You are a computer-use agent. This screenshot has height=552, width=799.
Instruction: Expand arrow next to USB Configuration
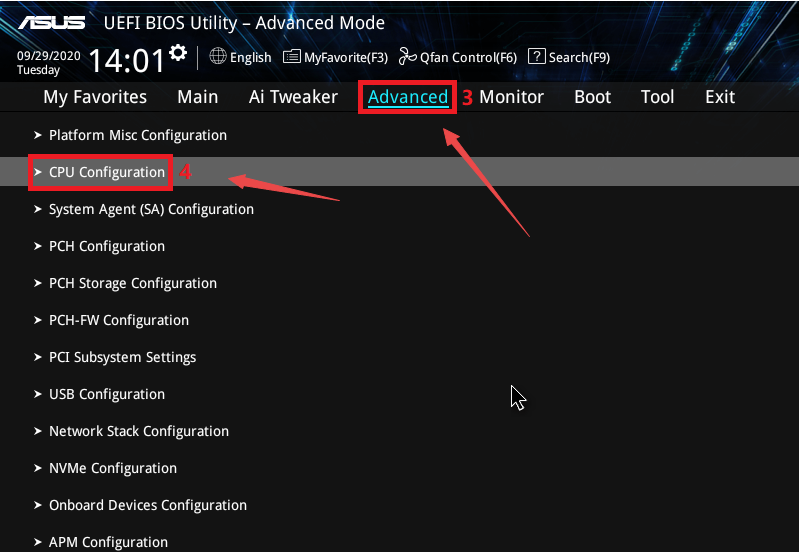tap(38, 394)
